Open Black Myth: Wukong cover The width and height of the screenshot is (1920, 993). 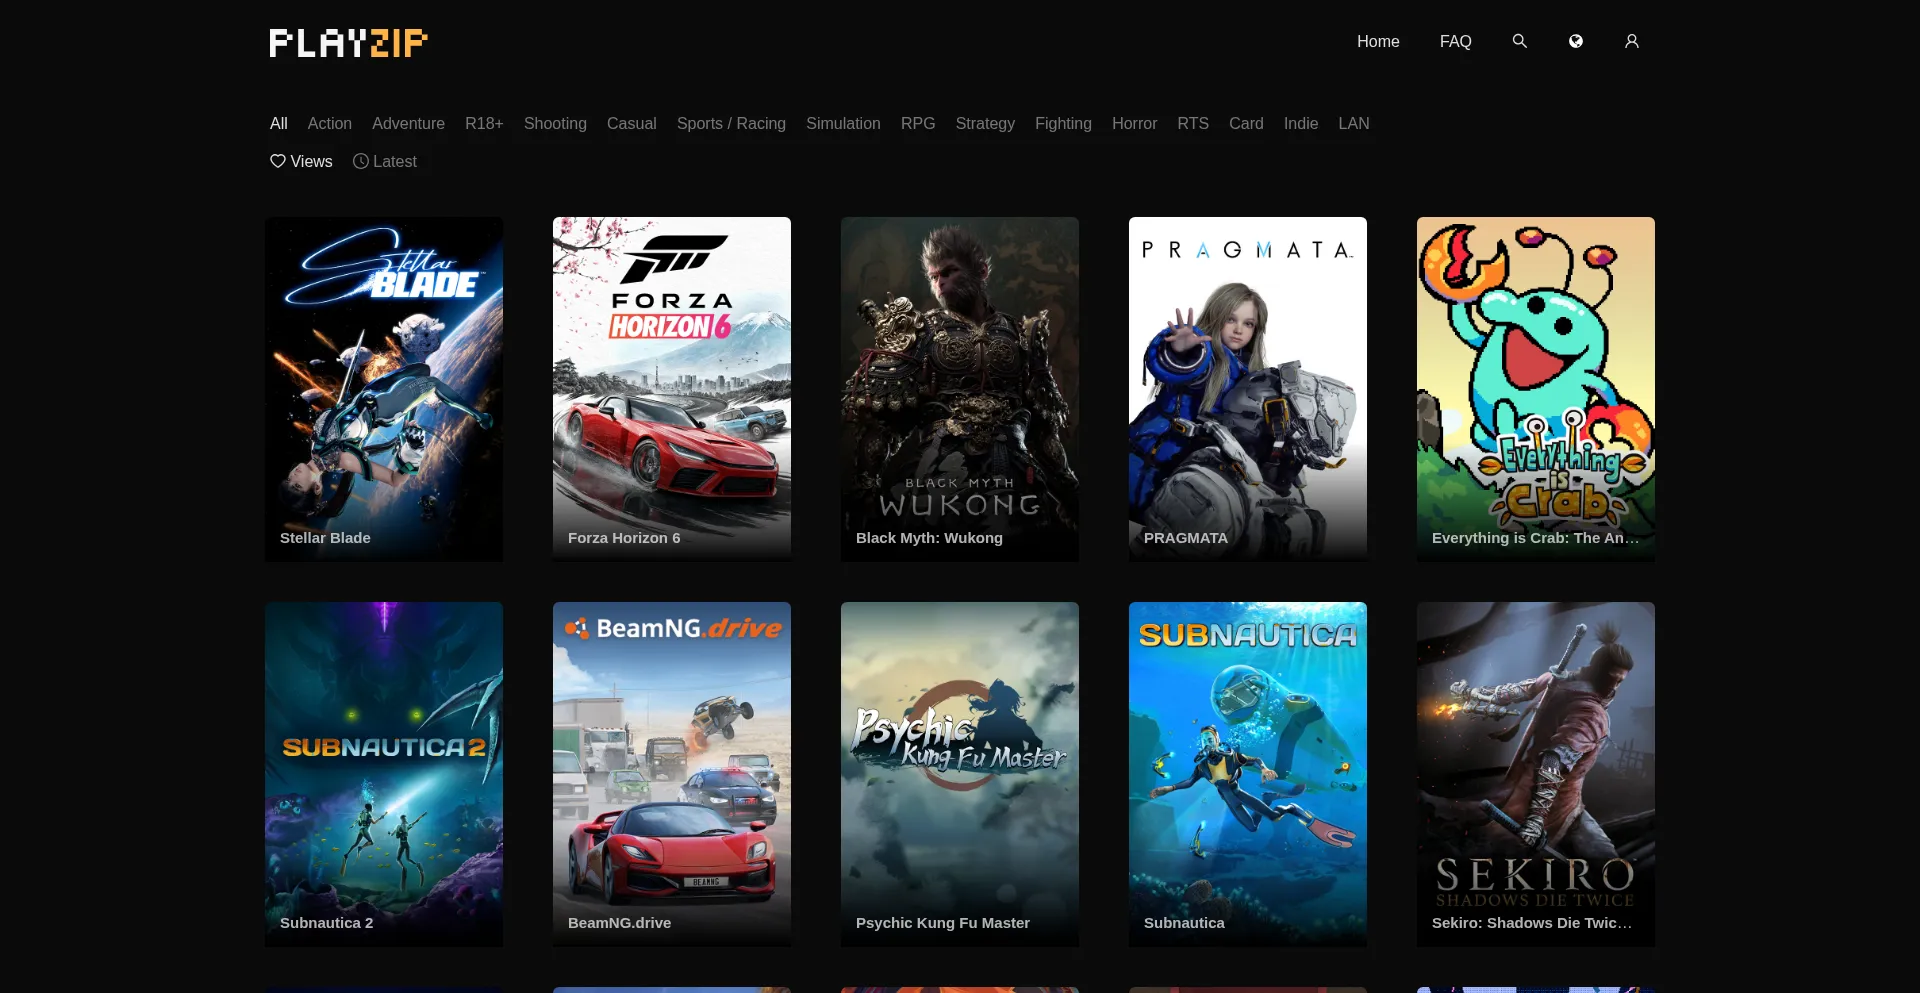[960, 389]
